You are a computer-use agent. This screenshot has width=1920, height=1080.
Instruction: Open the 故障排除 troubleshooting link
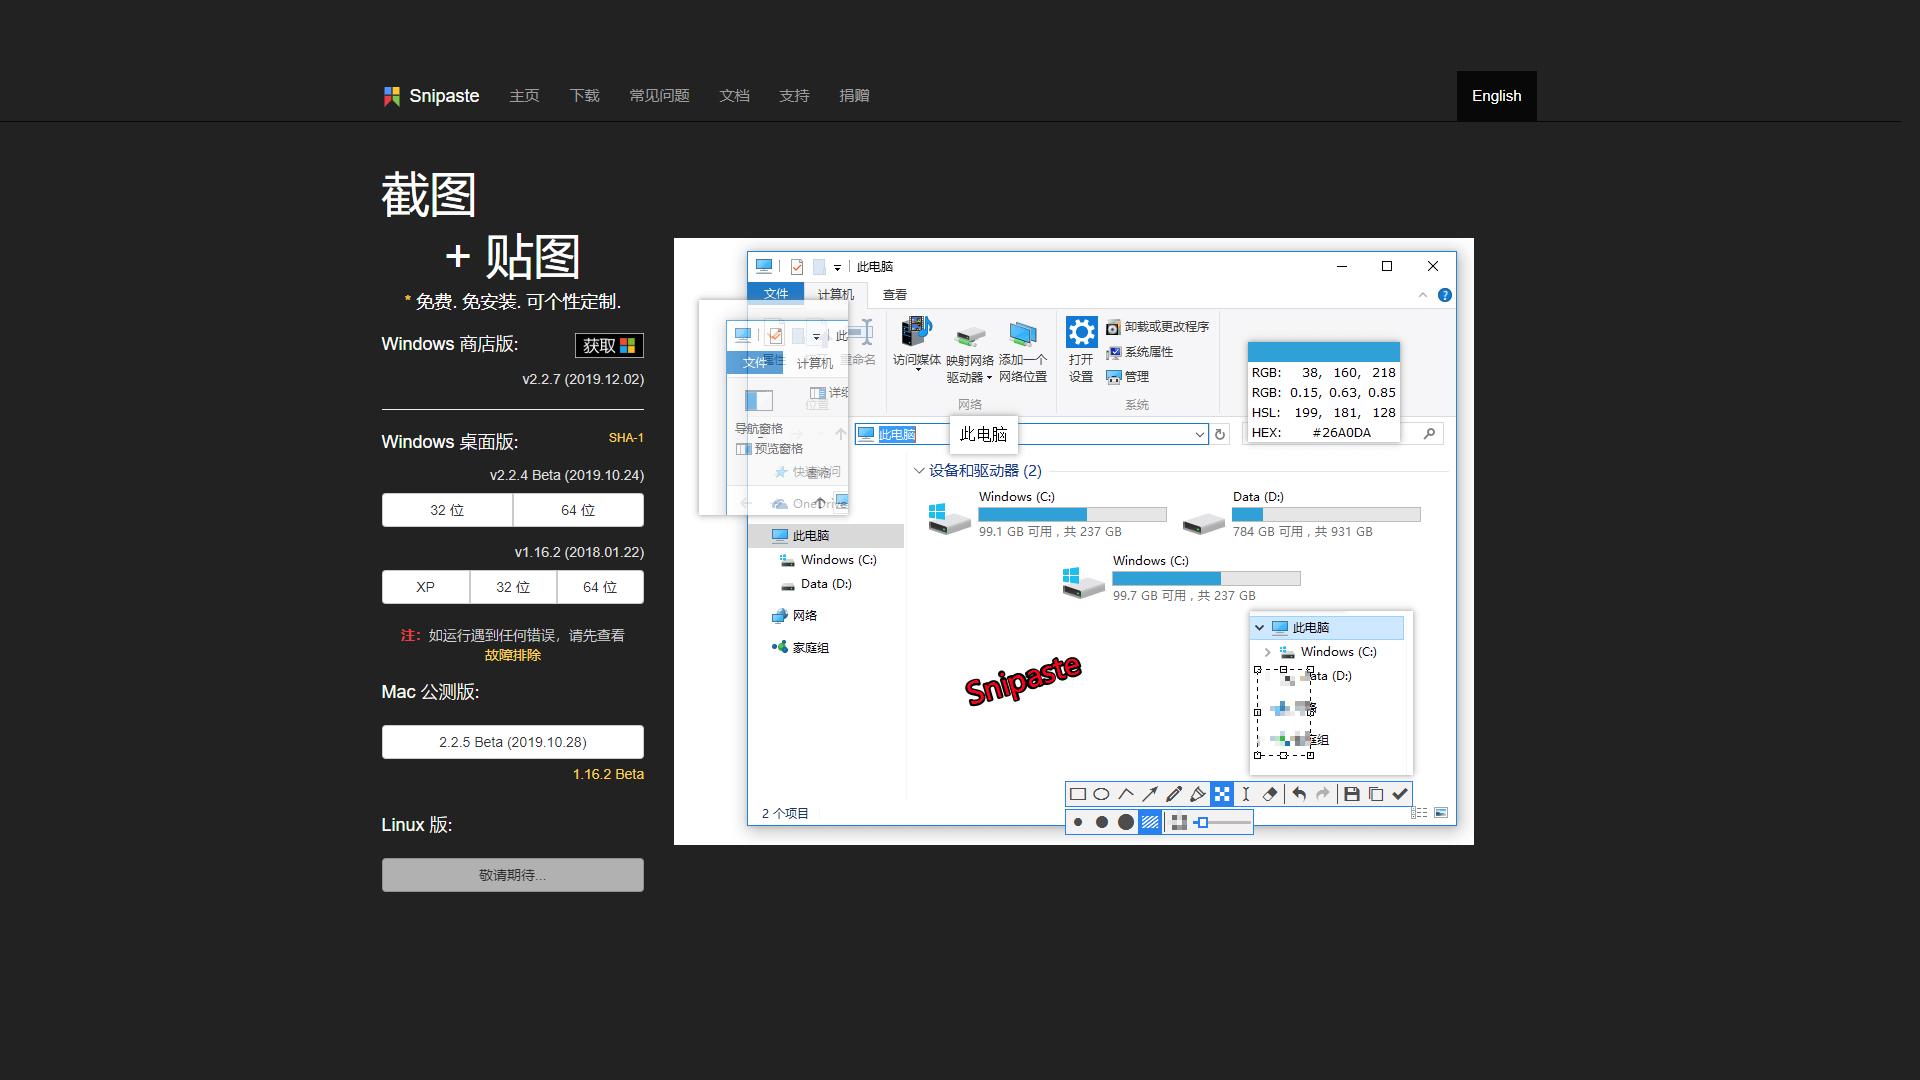512,655
